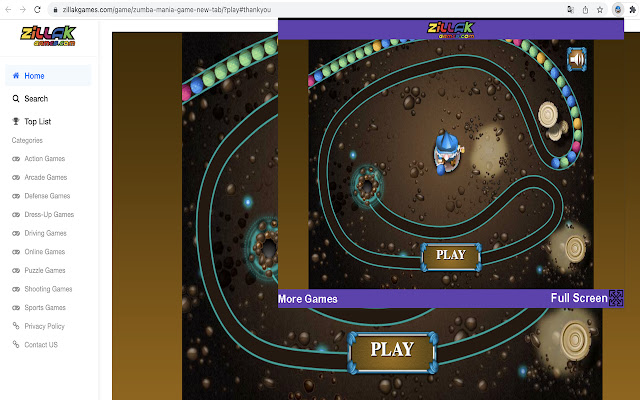The height and width of the screenshot is (400, 640).
Task: Mute the game with the speaker icon
Action: pos(576,60)
